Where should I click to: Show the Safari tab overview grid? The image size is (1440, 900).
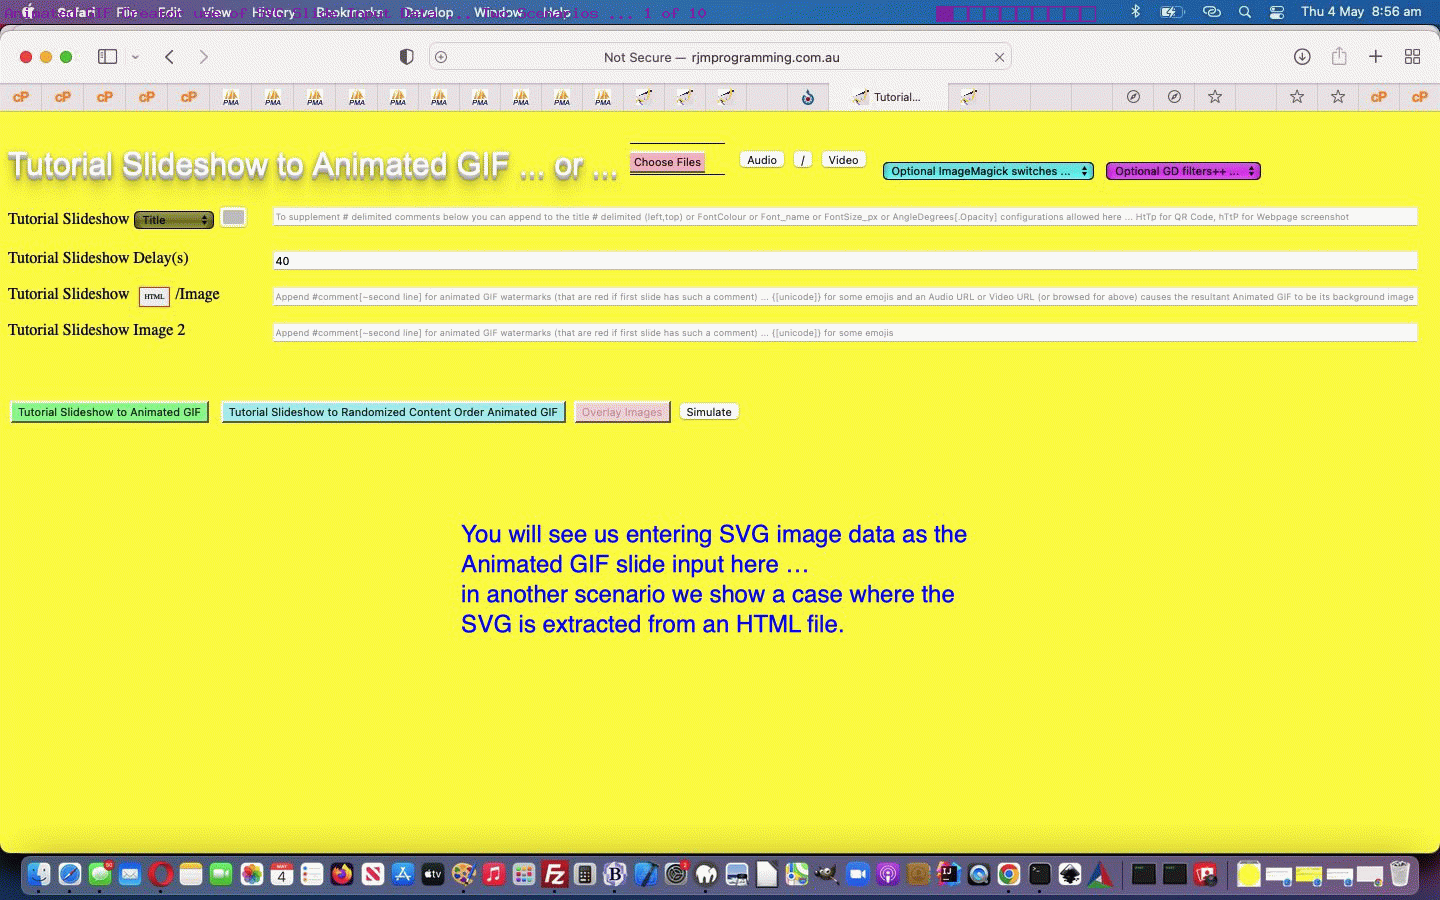[1412, 57]
